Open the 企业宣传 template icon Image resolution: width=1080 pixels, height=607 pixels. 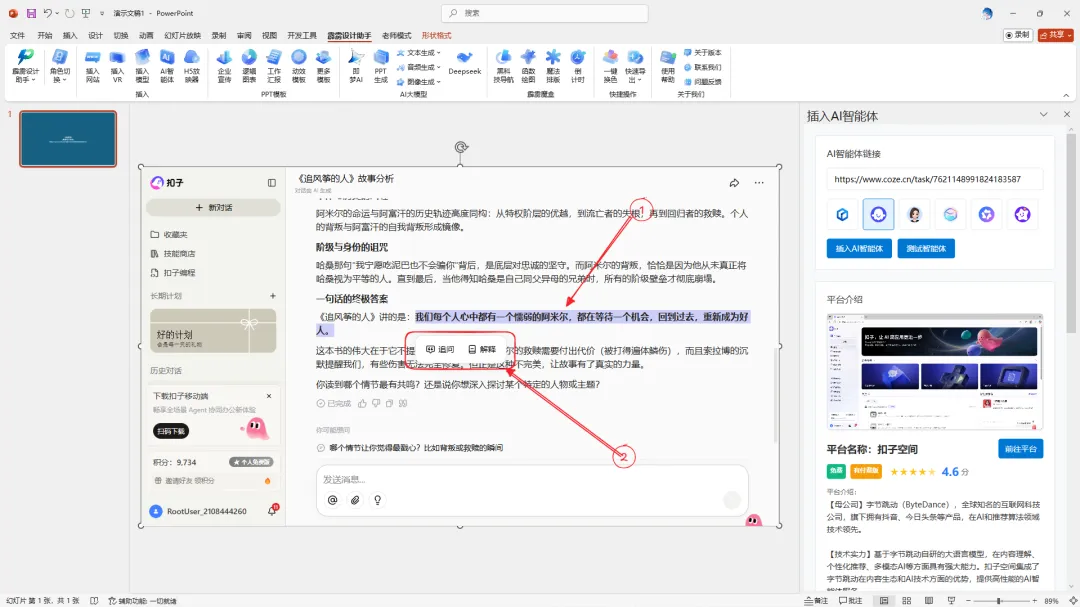(225, 66)
